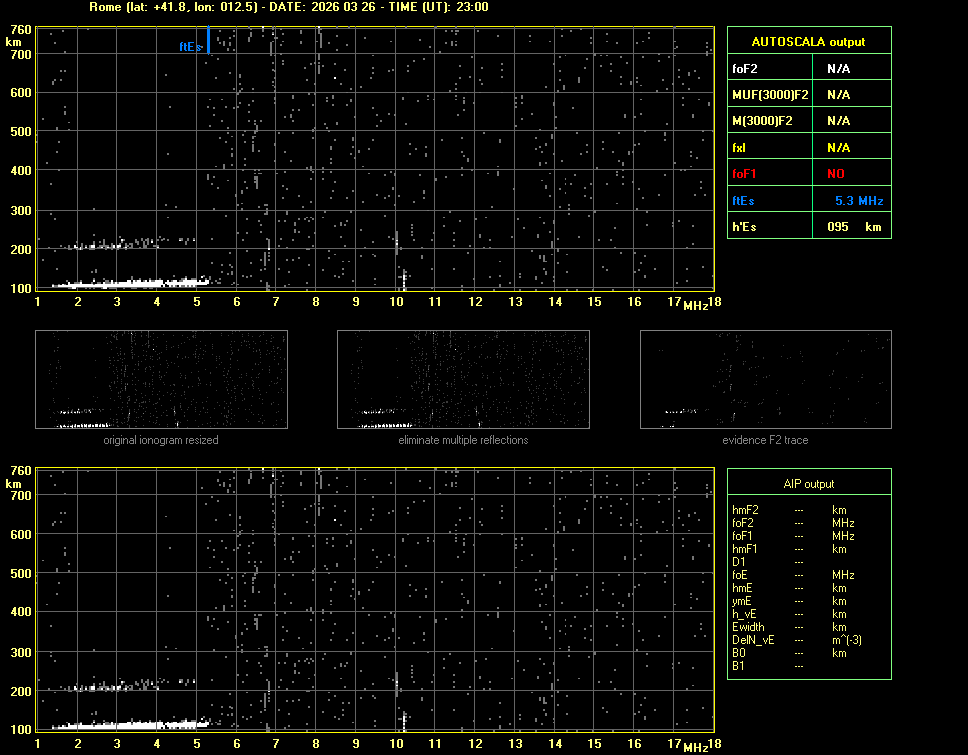Viewport: 968px width, 755px height.
Task: Click the 10 MHz label on upper ionogram axis
Action: 396,302
